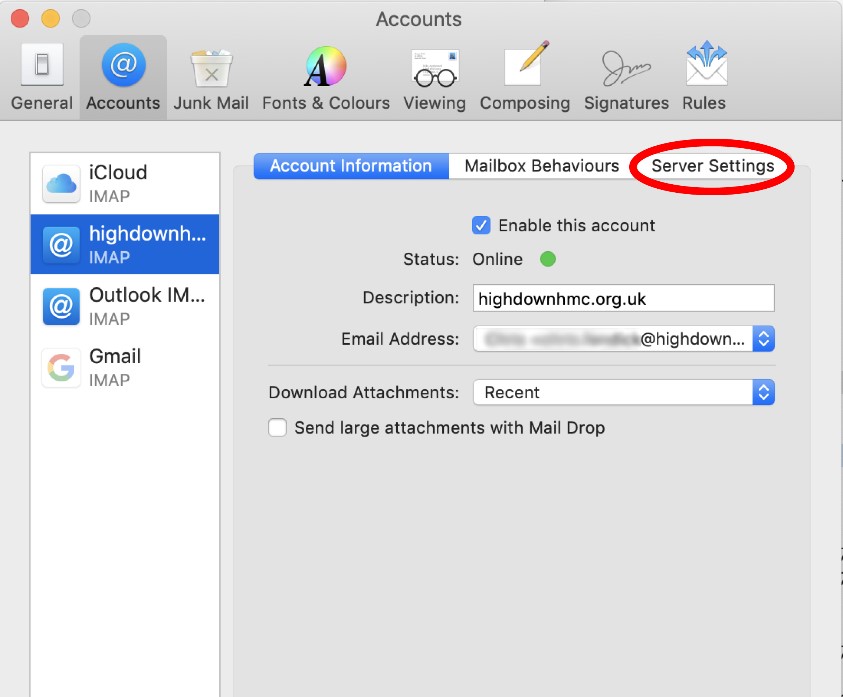Screen dimensions: 843x697
Task: Switch to the Account Information tab
Action: [x=351, y=166]
